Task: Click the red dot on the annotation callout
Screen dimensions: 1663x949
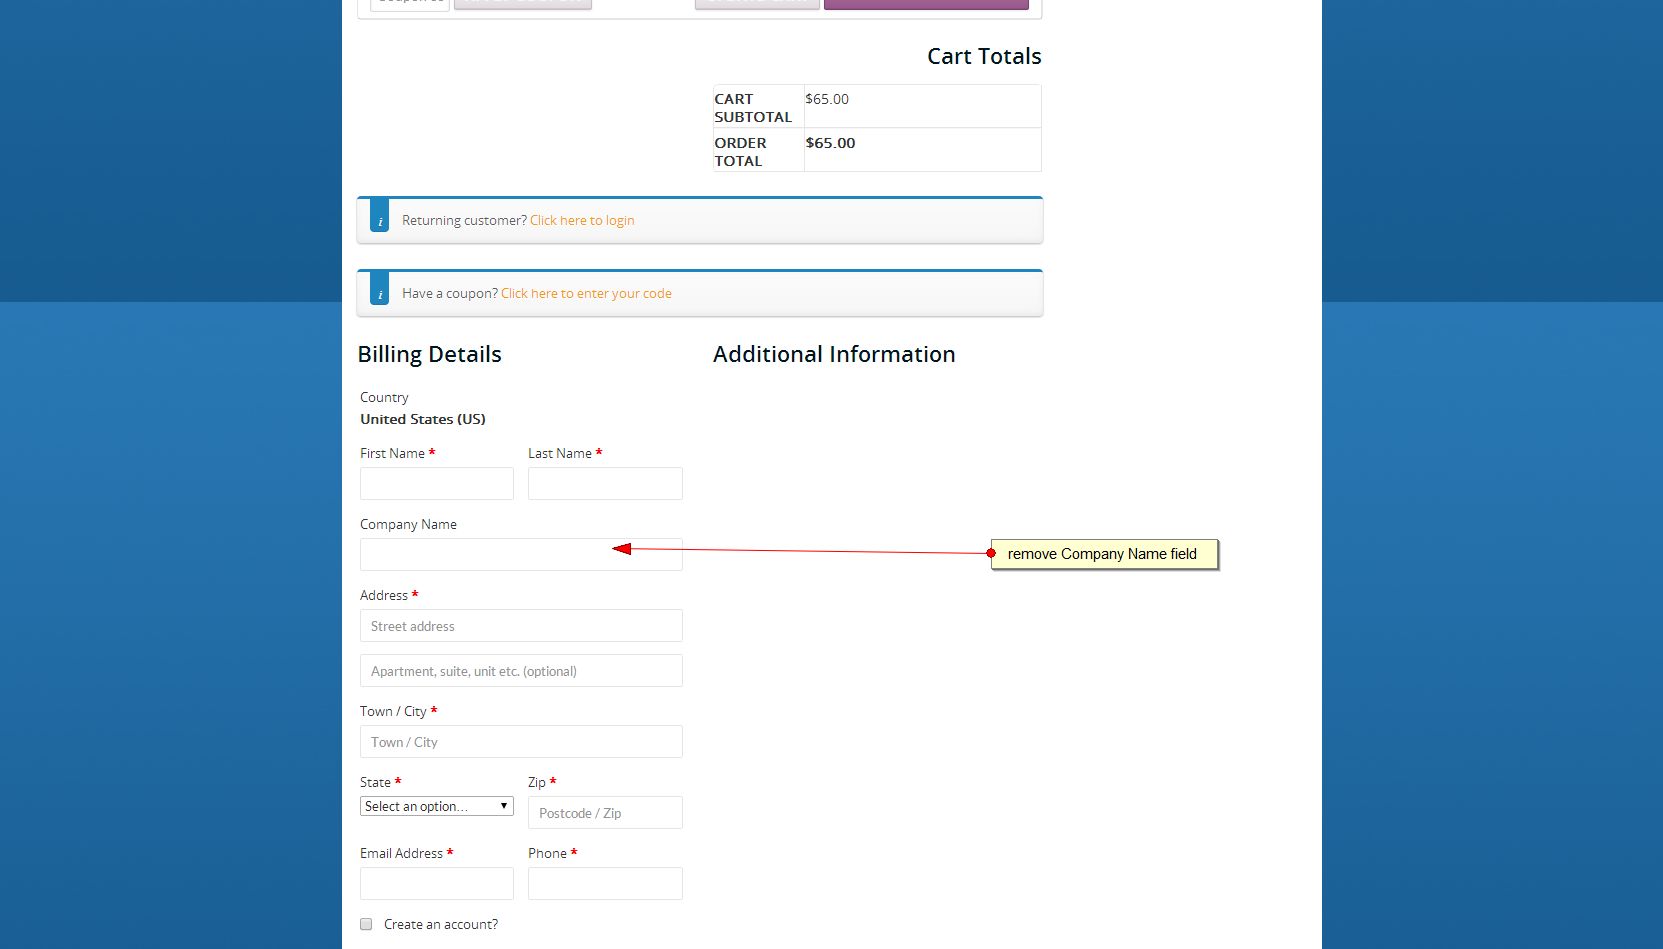Action: click(991, 553)
